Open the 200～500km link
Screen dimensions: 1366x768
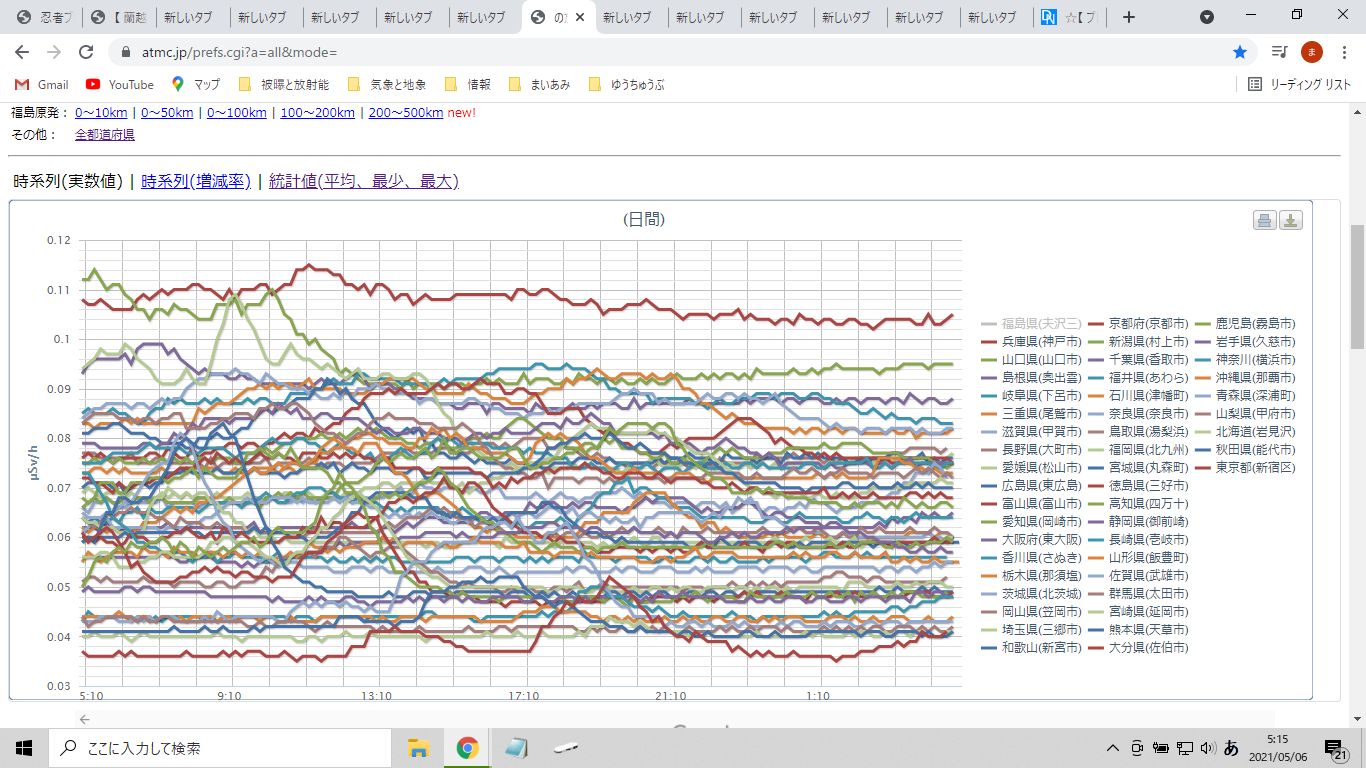(x=406, y=112)
